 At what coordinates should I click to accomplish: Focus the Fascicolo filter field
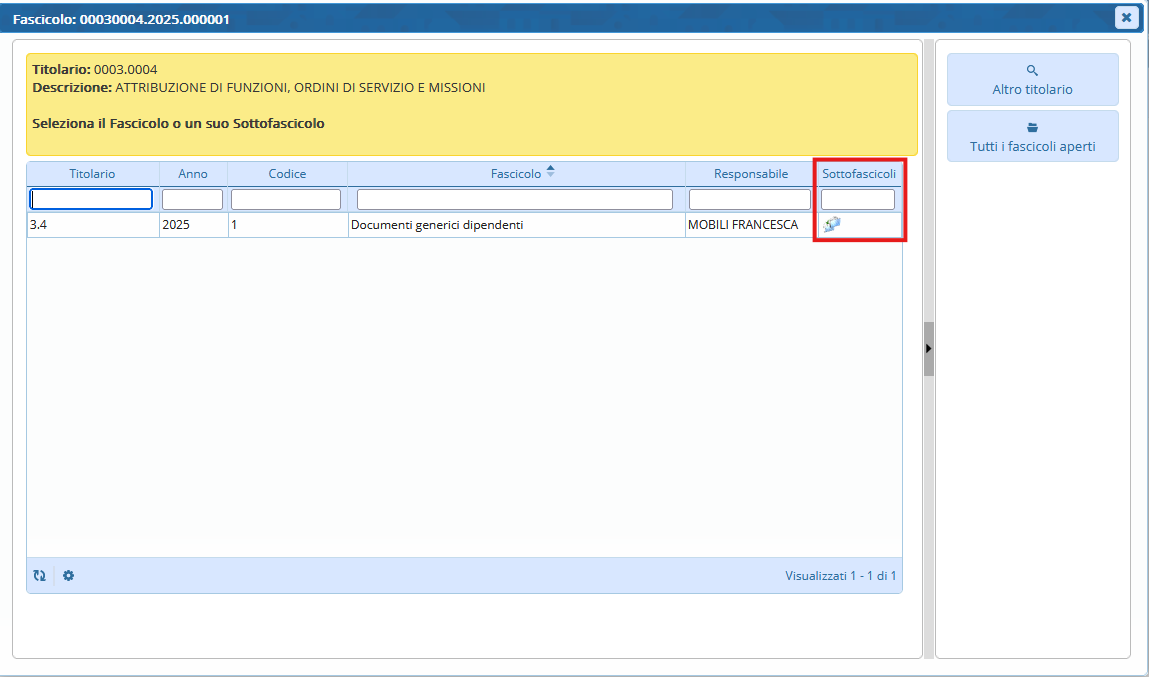point(515,199)
